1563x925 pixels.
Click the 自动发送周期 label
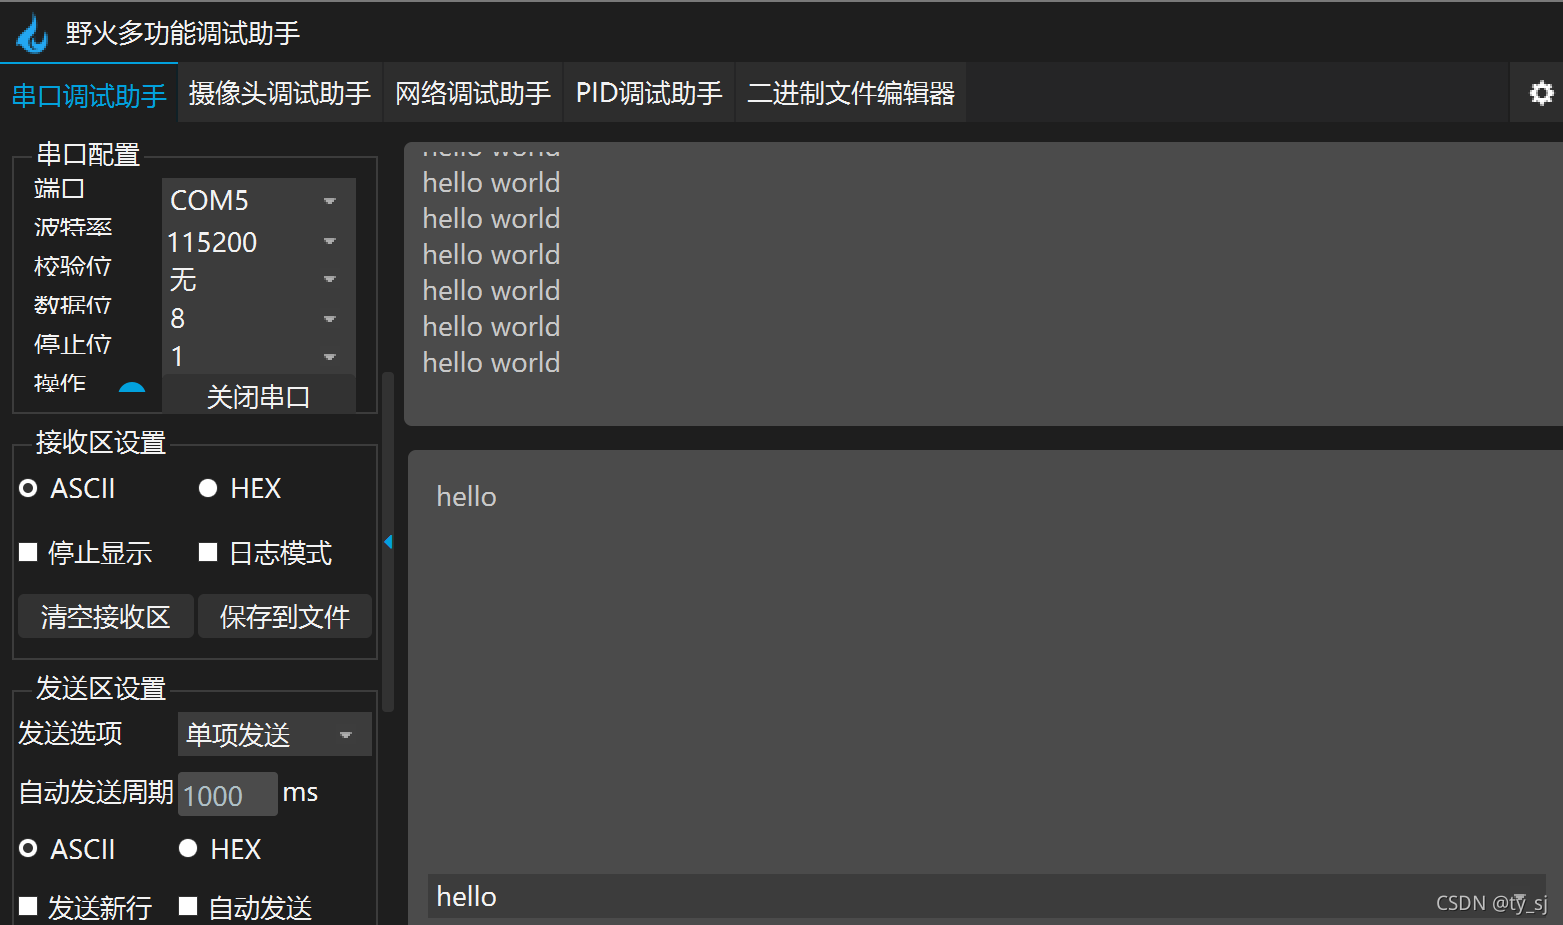click(96, 792)
